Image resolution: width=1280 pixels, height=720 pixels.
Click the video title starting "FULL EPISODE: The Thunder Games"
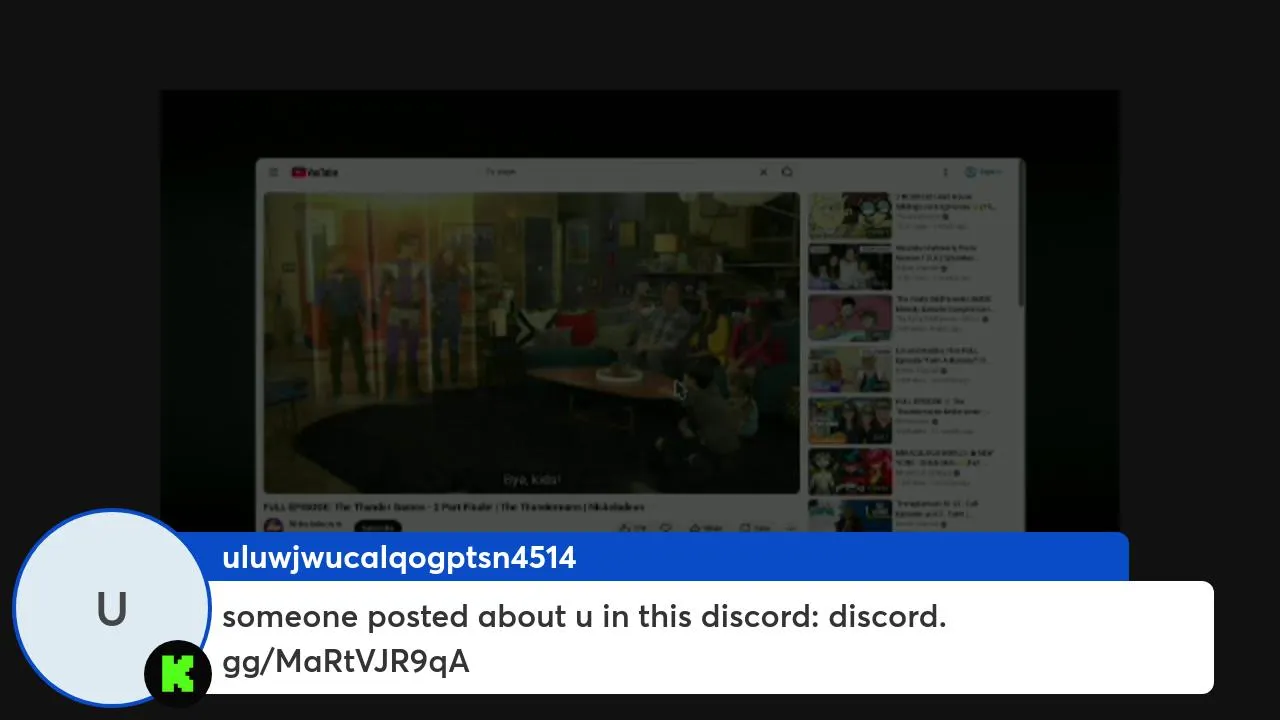point(453,507)
